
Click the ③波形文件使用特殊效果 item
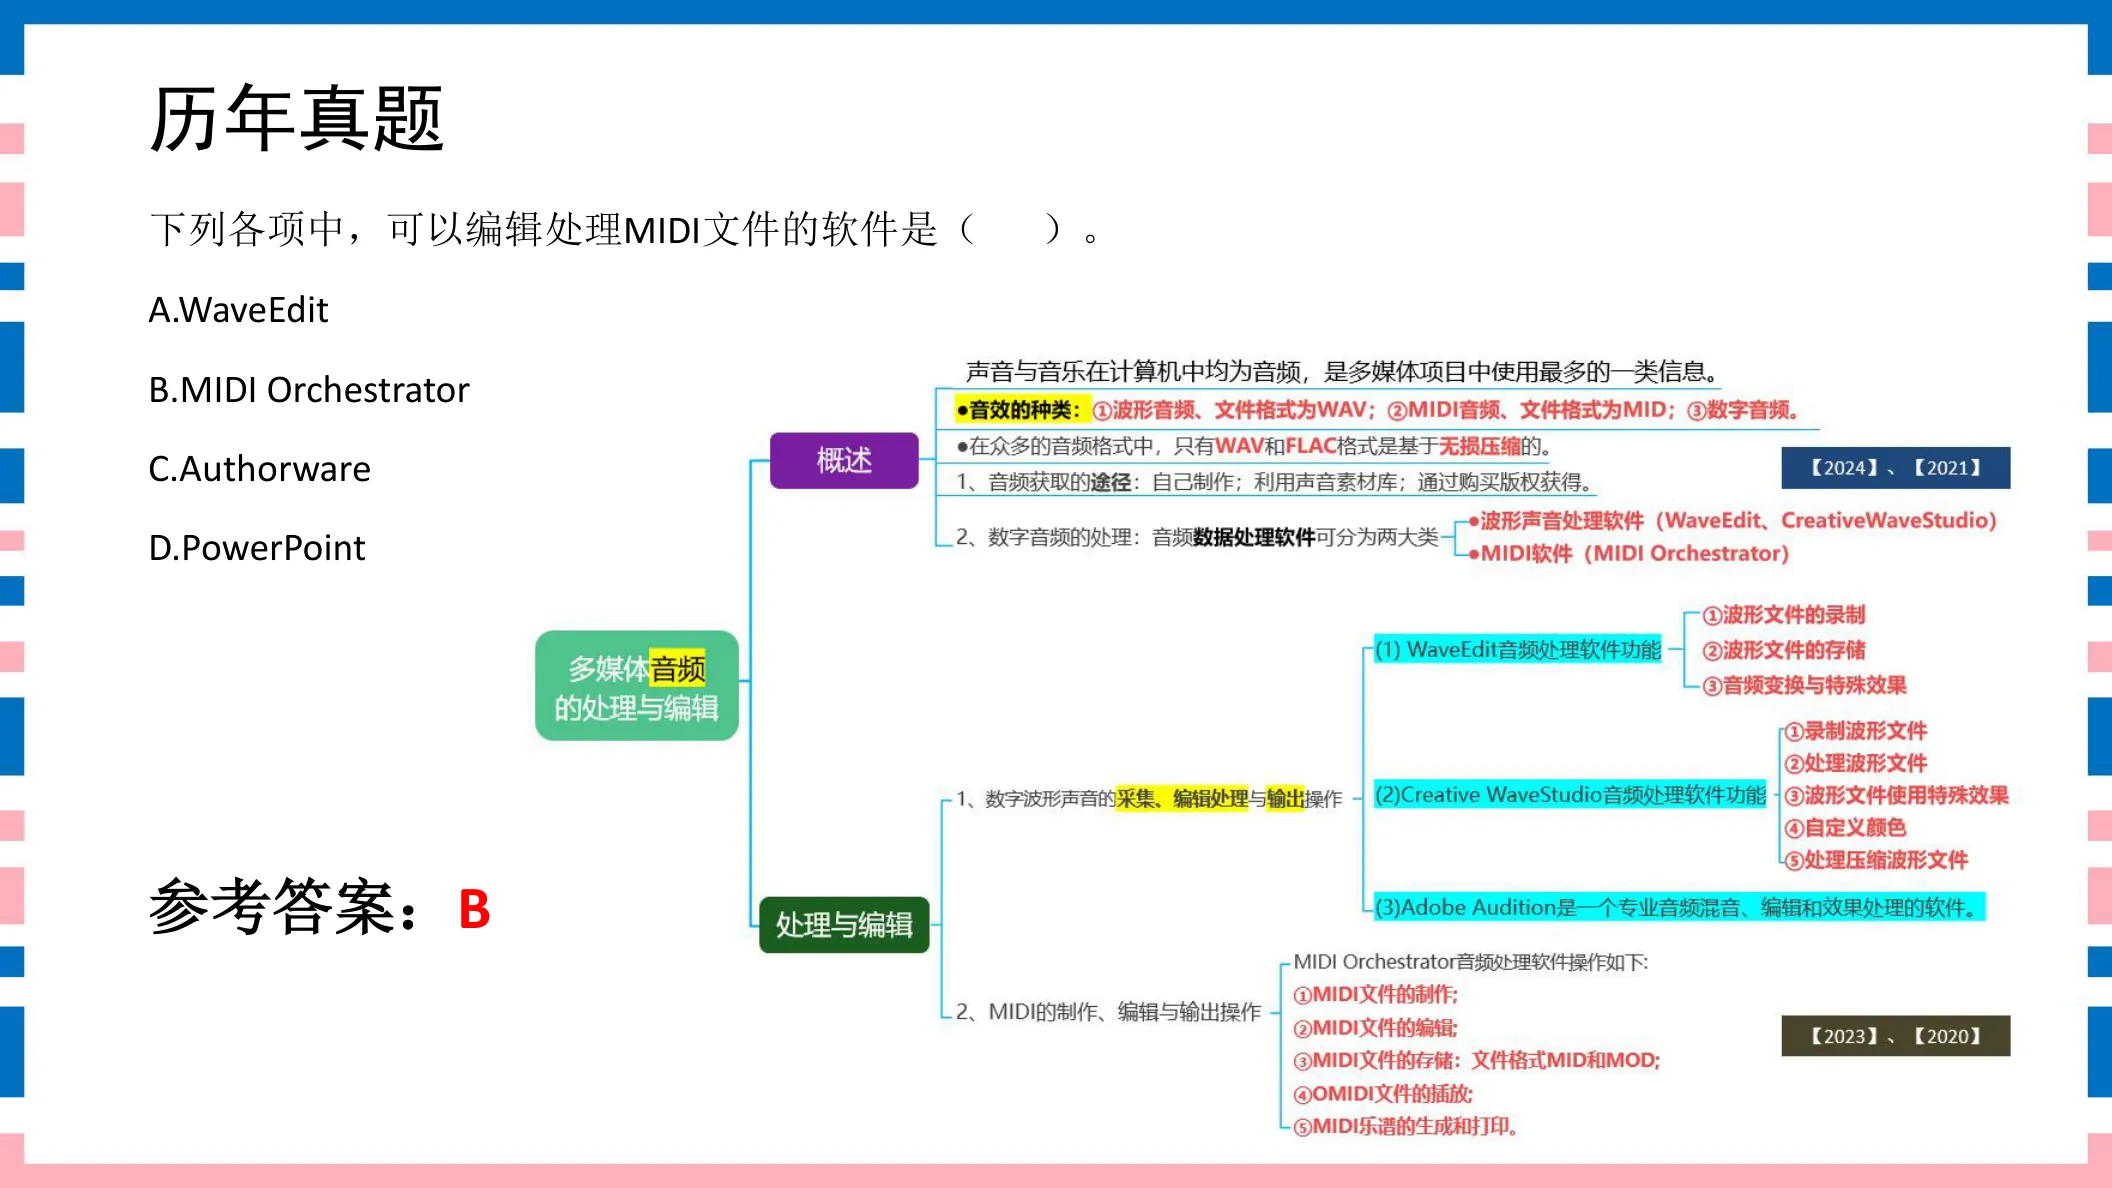click(x=1896, y=795)
